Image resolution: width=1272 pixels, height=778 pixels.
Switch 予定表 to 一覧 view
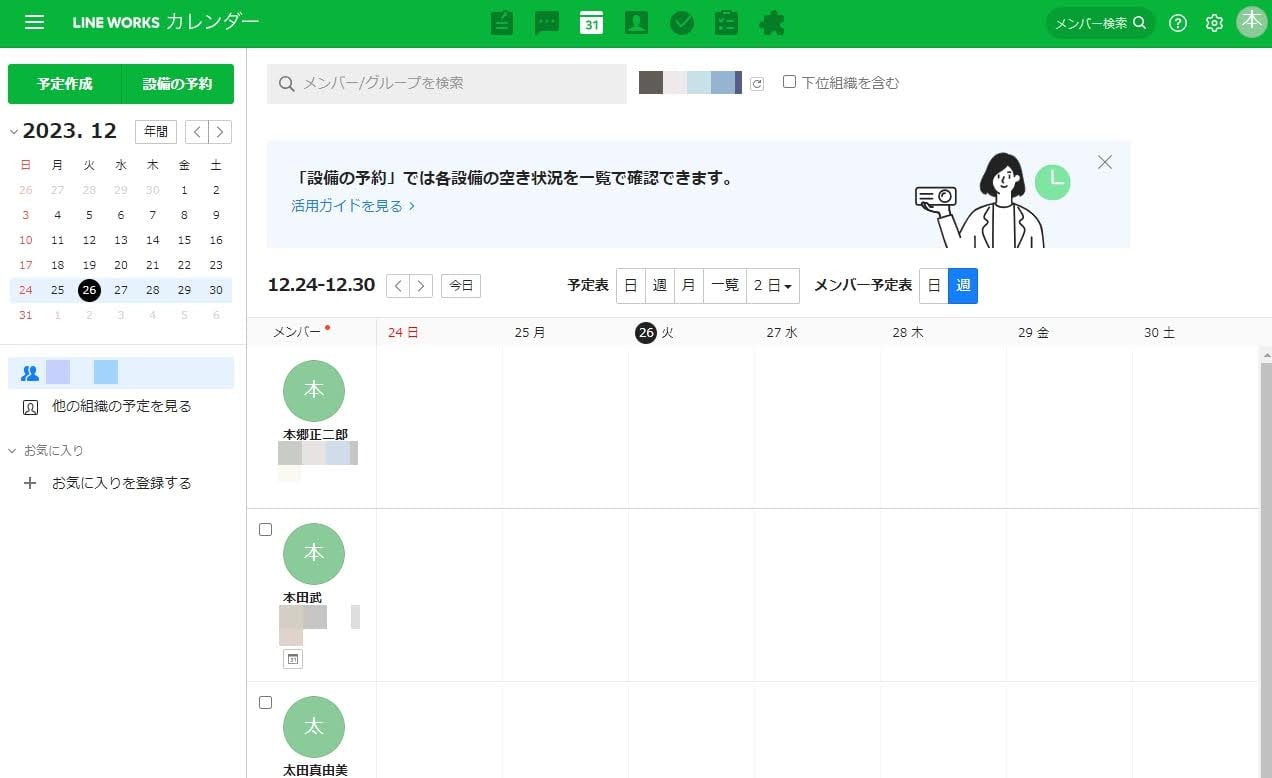pos(725,286)
